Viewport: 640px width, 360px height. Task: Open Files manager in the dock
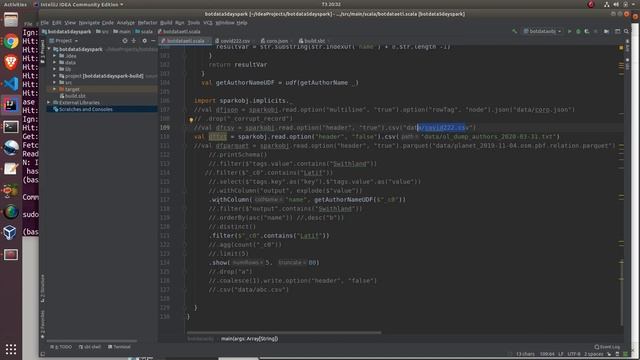tap(11, 20)
